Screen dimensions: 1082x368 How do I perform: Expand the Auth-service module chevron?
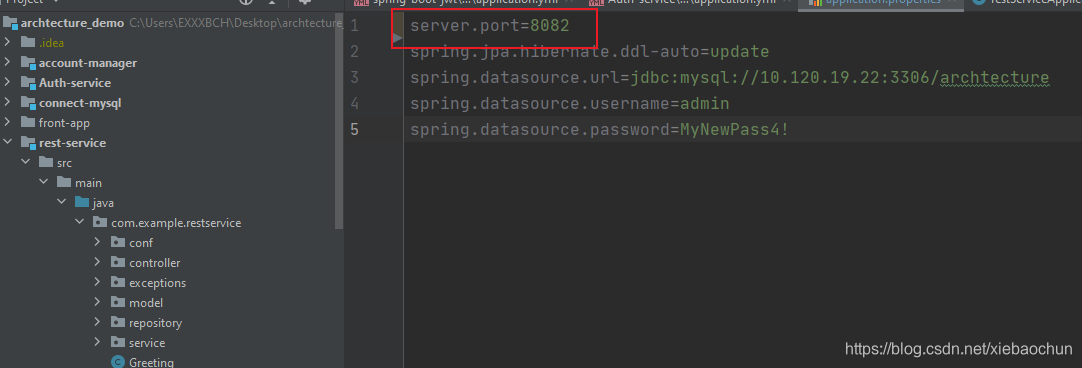click(x=7, y=83)
